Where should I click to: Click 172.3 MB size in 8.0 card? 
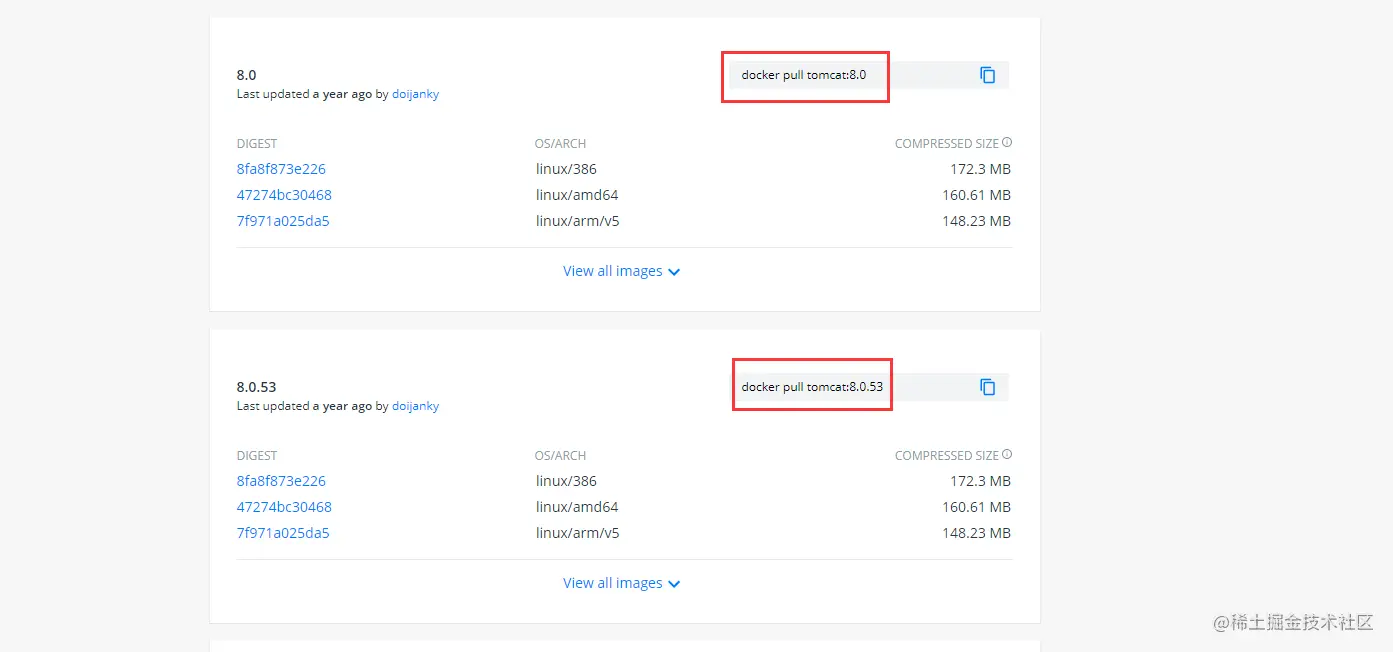click(980, 169)
